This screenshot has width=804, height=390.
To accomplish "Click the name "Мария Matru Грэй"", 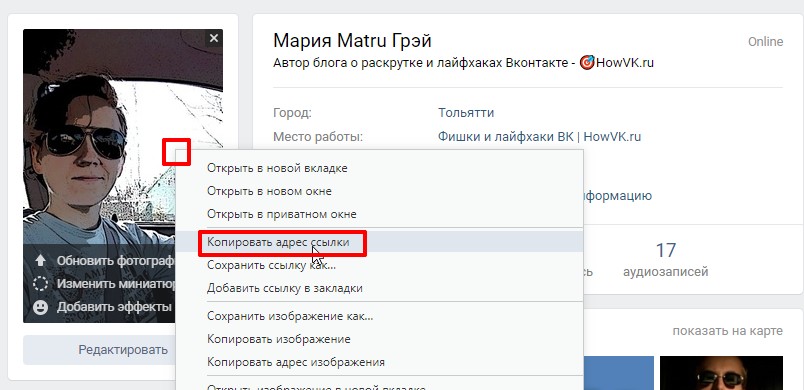I will click(x=352, y=40).
